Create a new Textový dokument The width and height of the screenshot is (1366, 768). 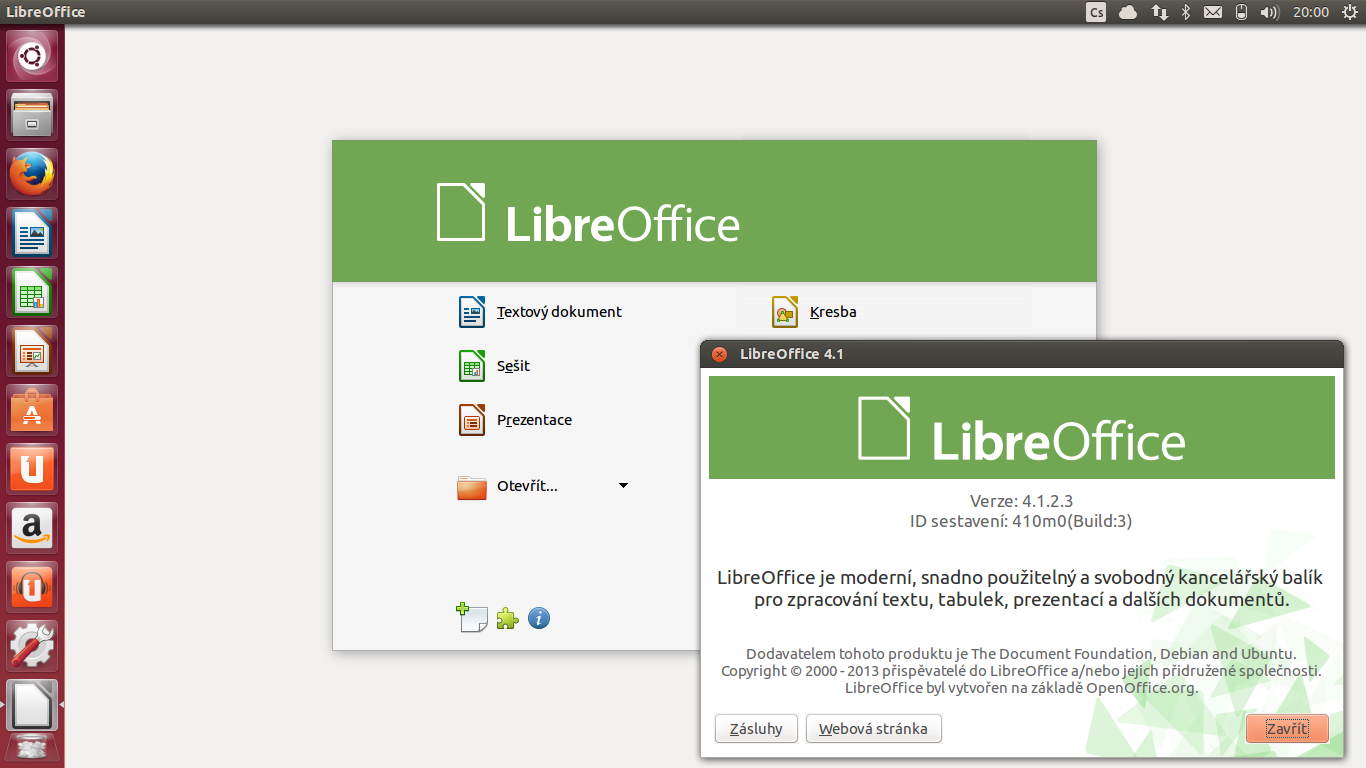[559, 311]
